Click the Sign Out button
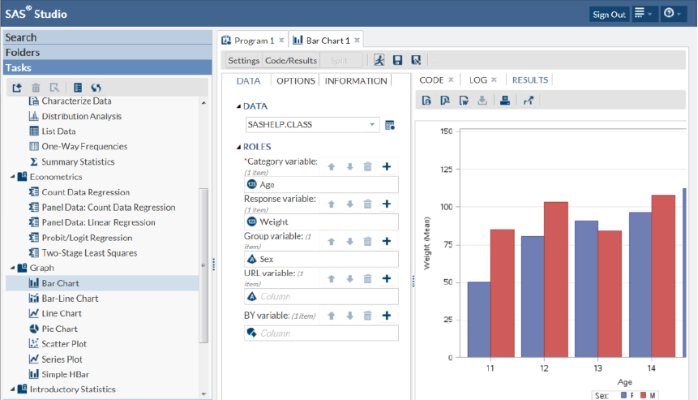This screenshot has width=698, height=400. pos(609,14)
